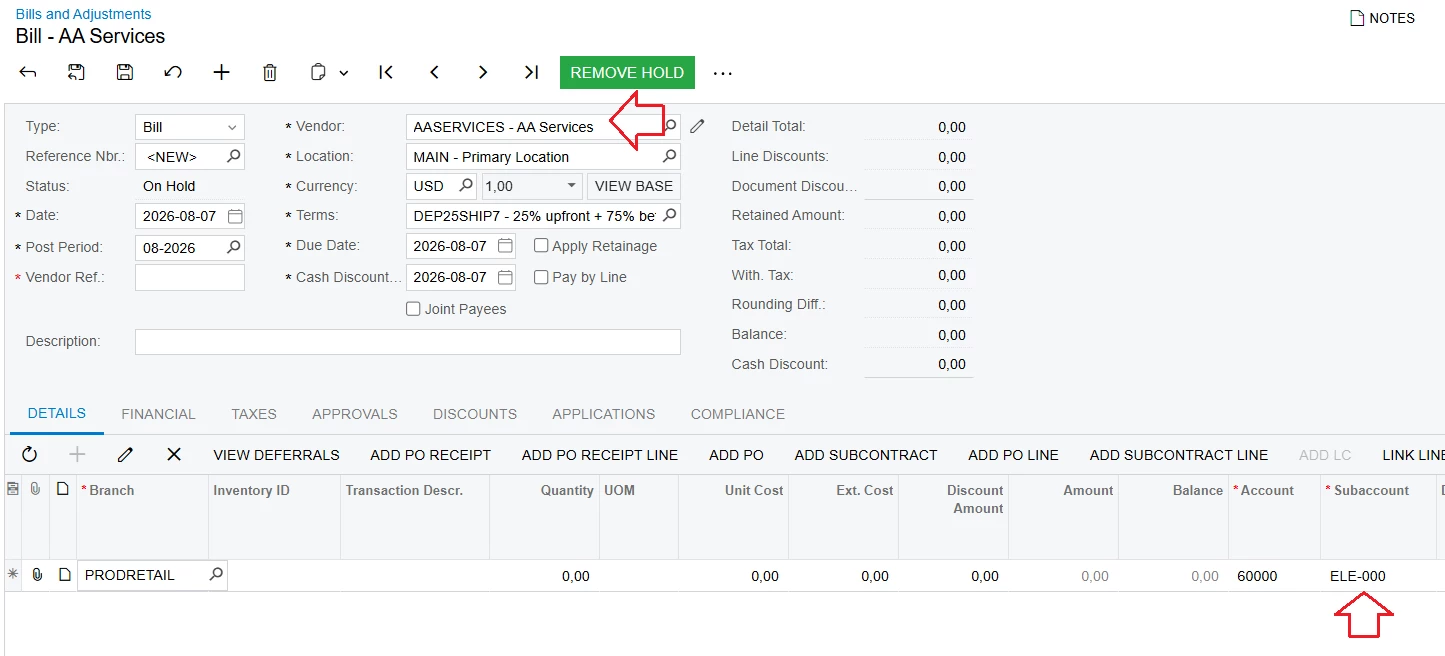Click ADD PO RECEIPT LINE
This screenshot has height=656, width=1445.
click(x=600, y=455)
